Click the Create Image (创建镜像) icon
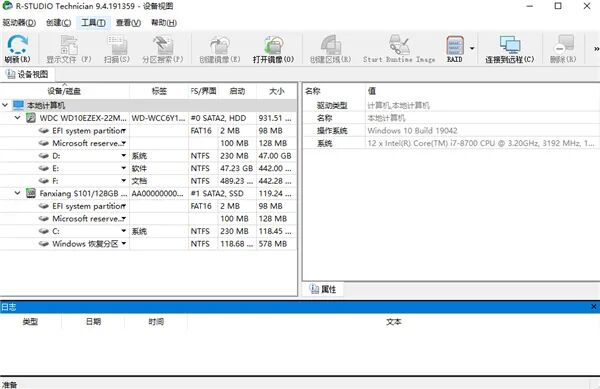Viewport: 600px width, 389px height. point(220,49)
